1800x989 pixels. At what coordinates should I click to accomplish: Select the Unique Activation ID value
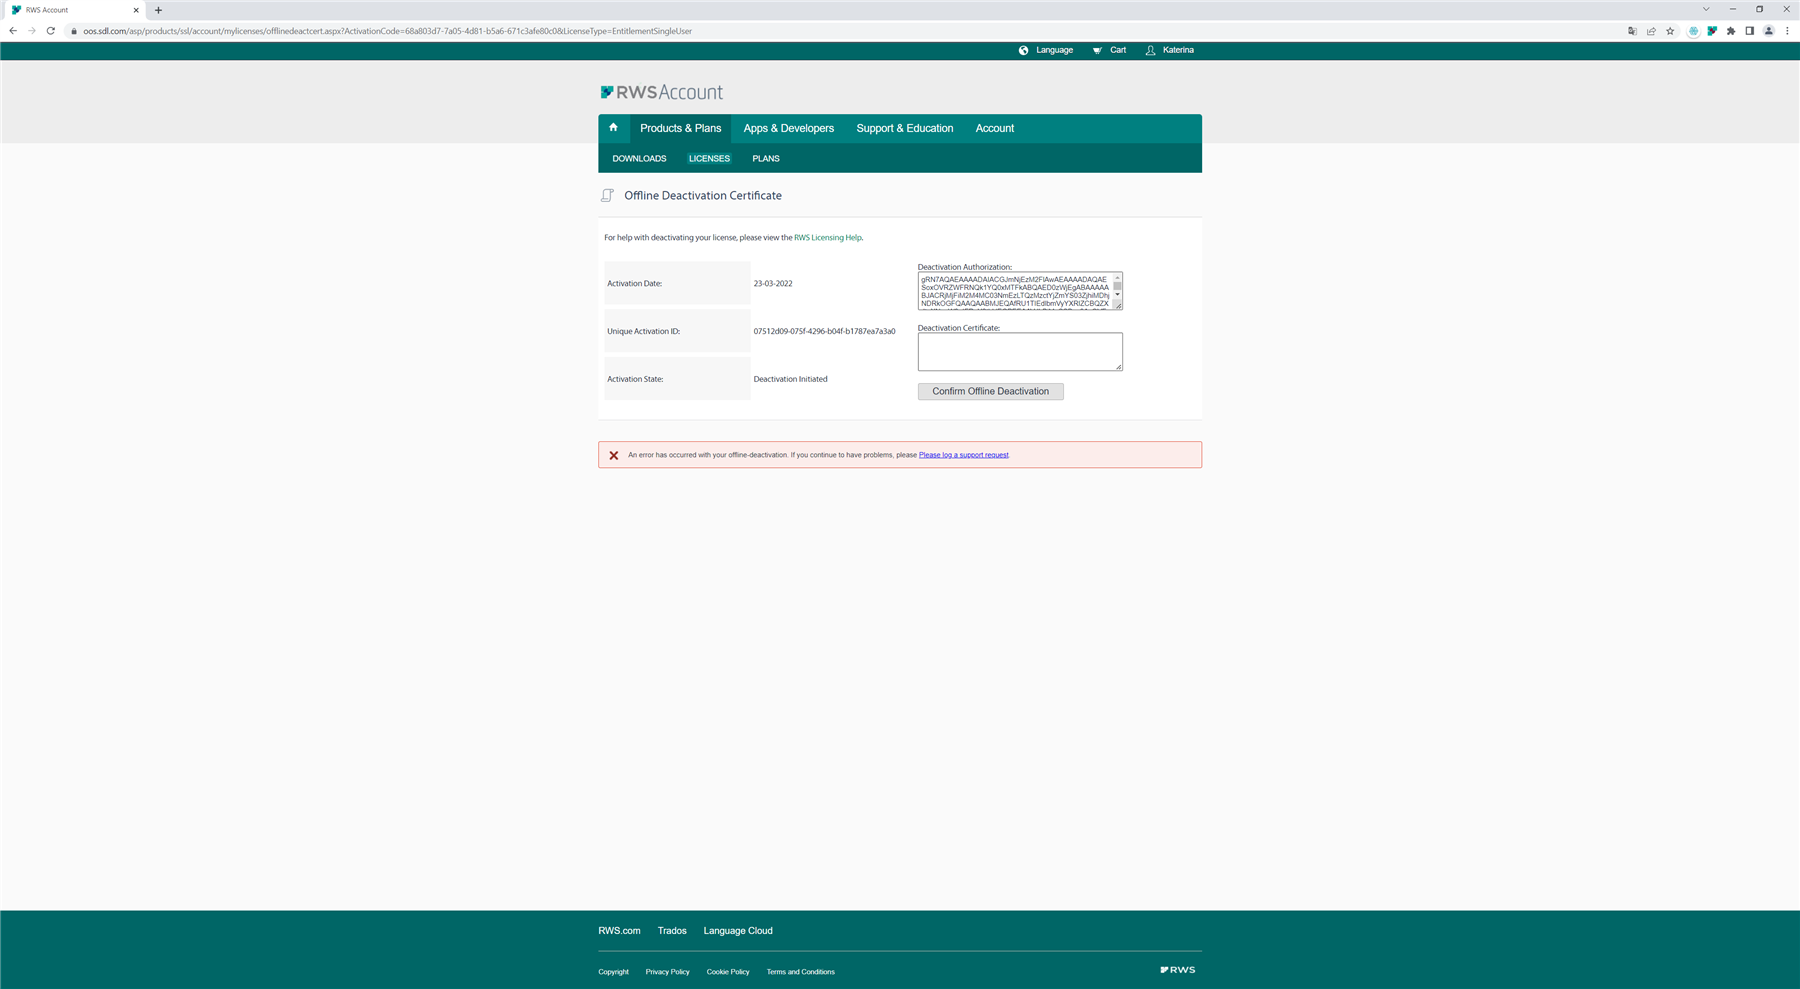(x=824, y=331)
